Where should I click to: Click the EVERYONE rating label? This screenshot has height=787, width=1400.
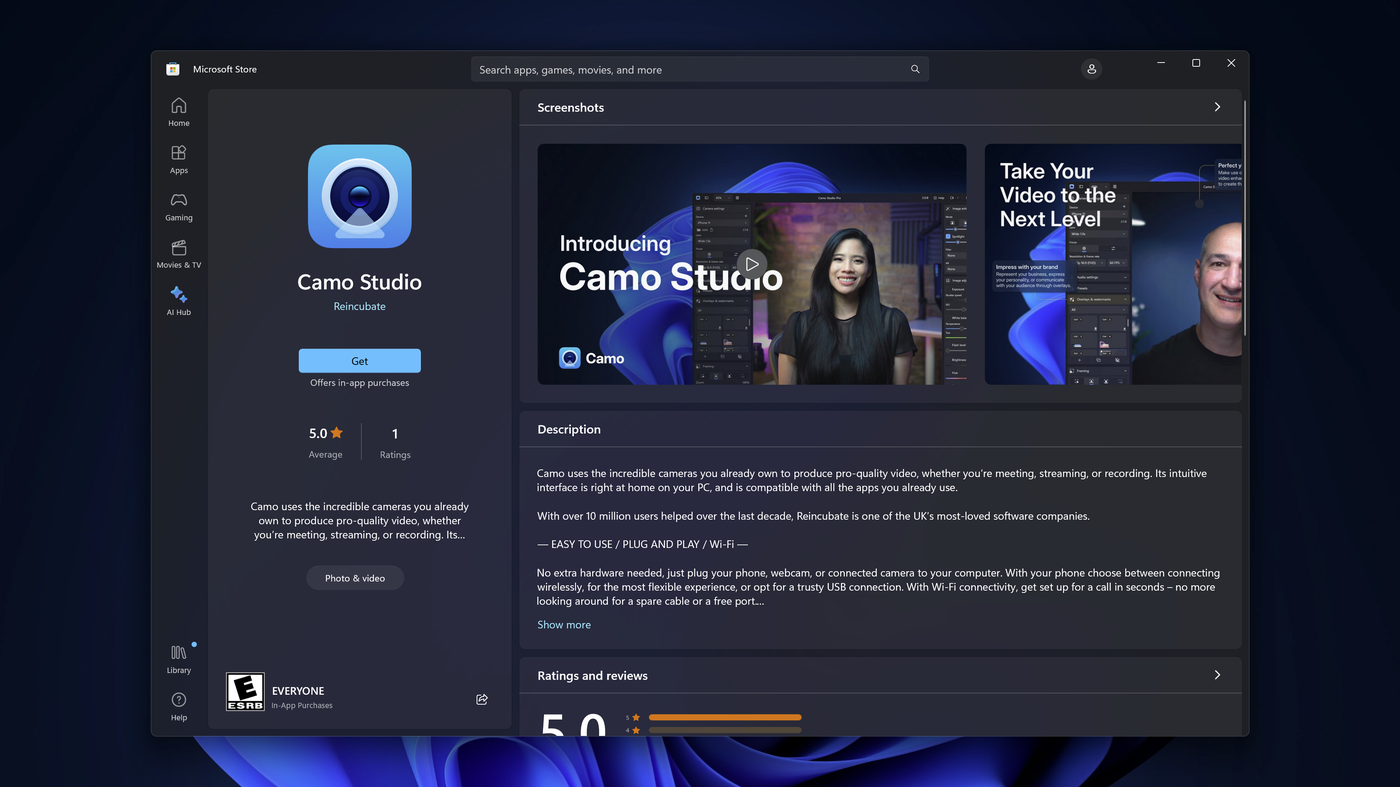pyautogui.click(x=298, y=691)
